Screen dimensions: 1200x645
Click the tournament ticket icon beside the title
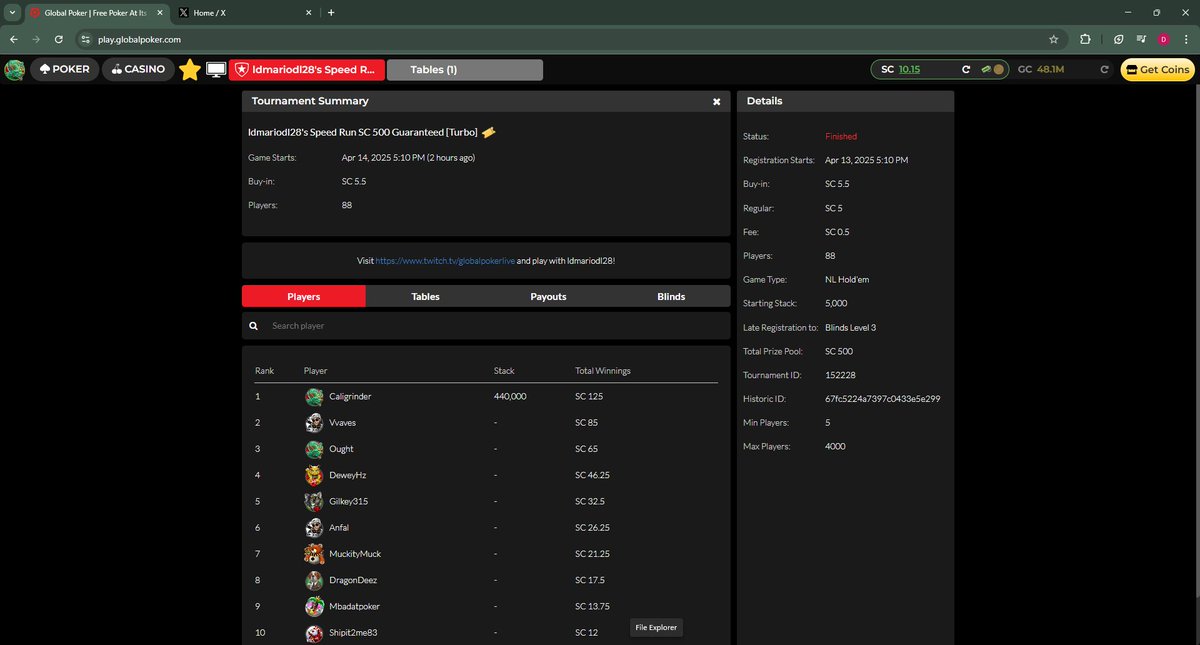489,132
